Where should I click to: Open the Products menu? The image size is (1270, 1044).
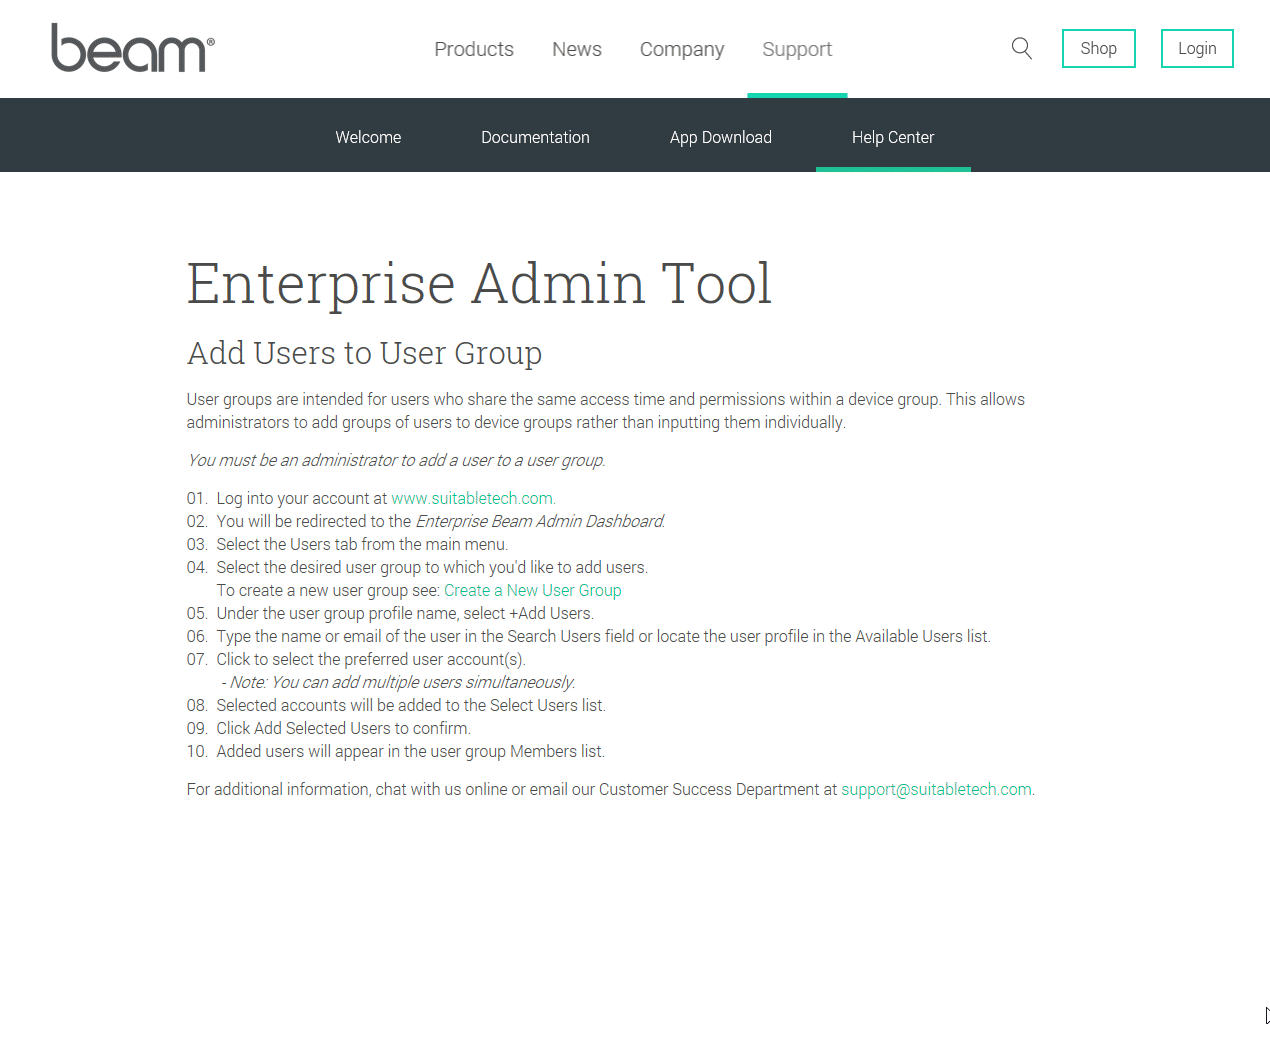pos(474,49)
